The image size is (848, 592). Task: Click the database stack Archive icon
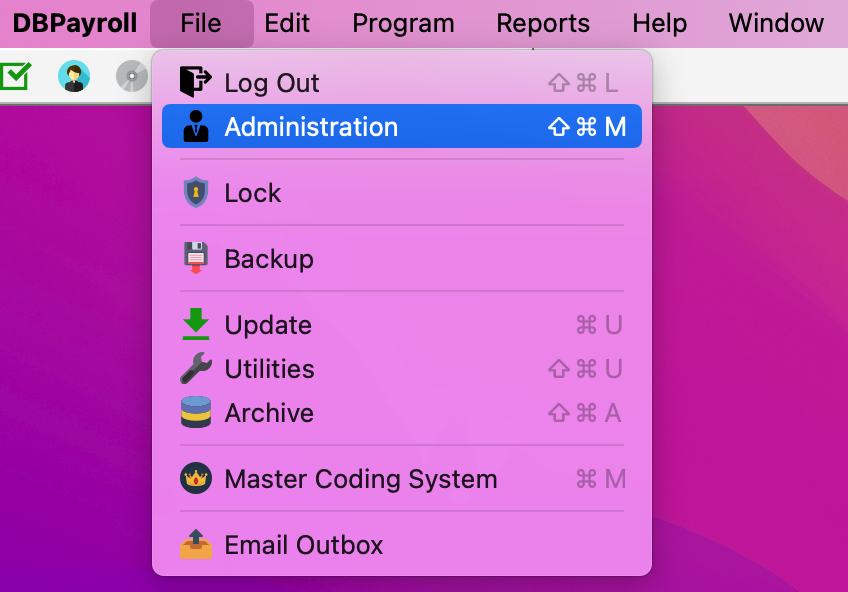coord(196,413)
